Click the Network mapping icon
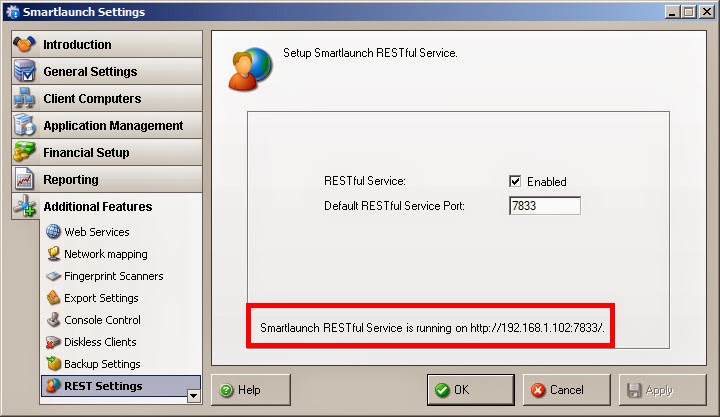 (x=53, y=254)
